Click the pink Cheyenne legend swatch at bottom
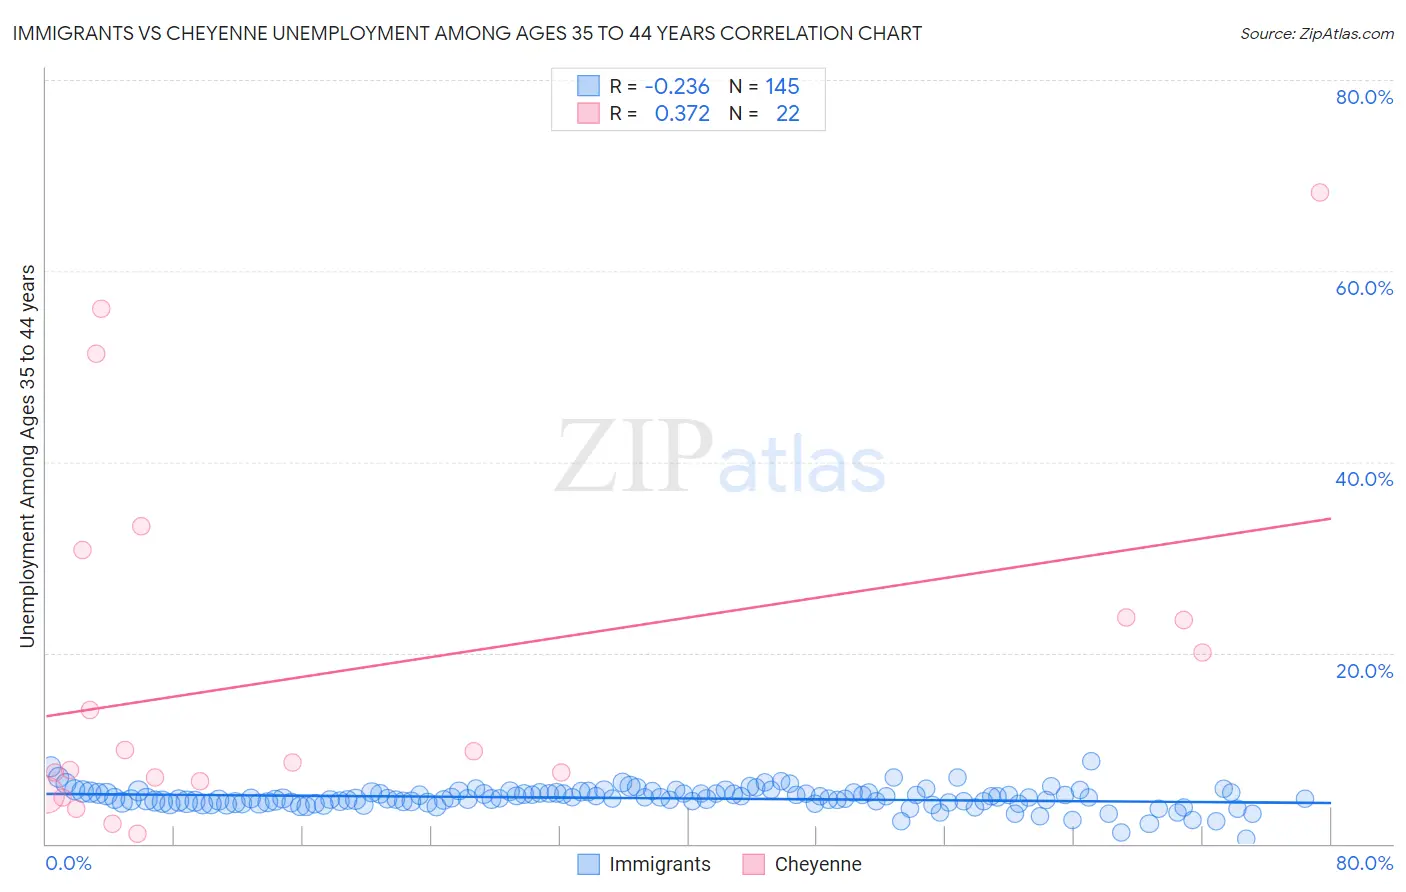Viewport: 1406px width, 892px height. pyautogui.click(x=753, y=864)
